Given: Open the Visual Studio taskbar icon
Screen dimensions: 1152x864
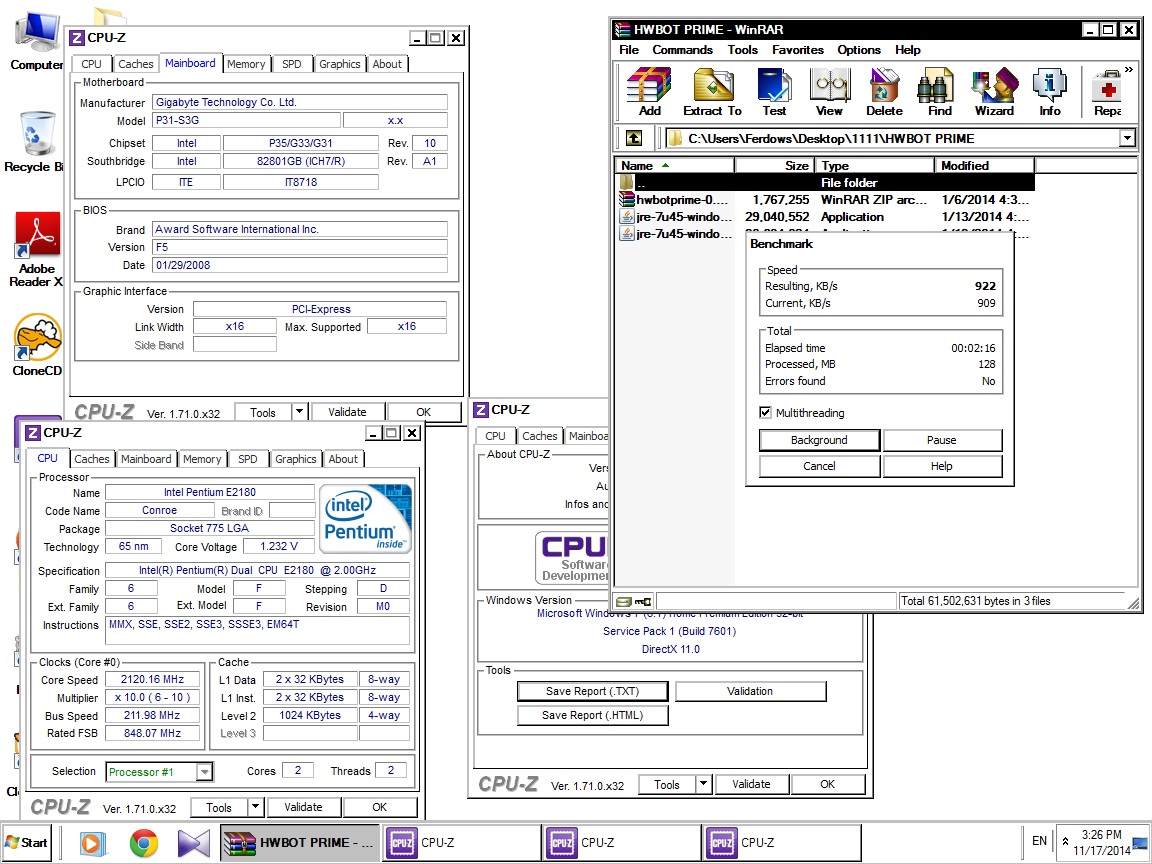Looking at the screenshot, I should tap(194, 843).
